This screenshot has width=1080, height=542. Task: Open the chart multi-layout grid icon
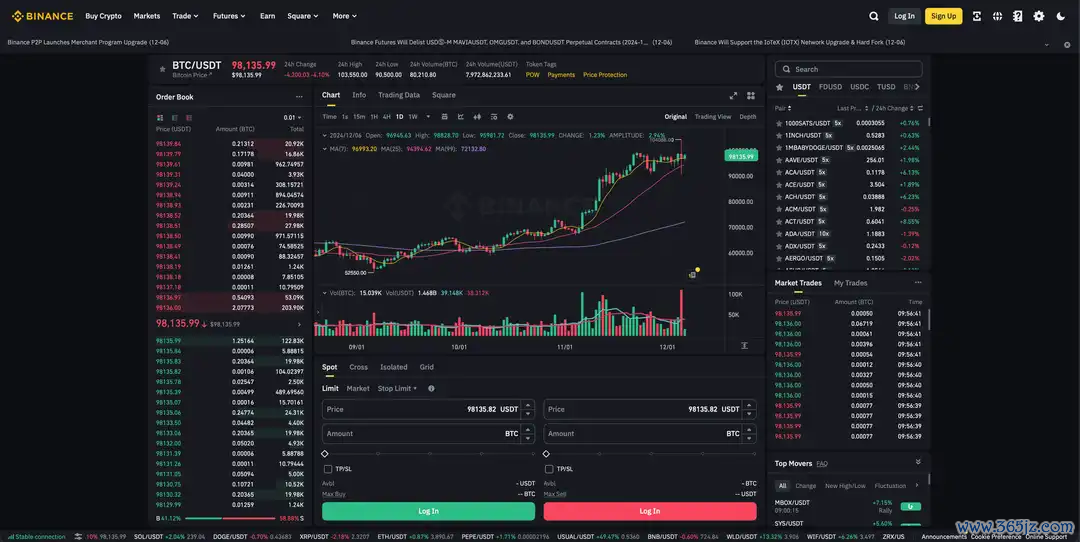coord(751,96)
